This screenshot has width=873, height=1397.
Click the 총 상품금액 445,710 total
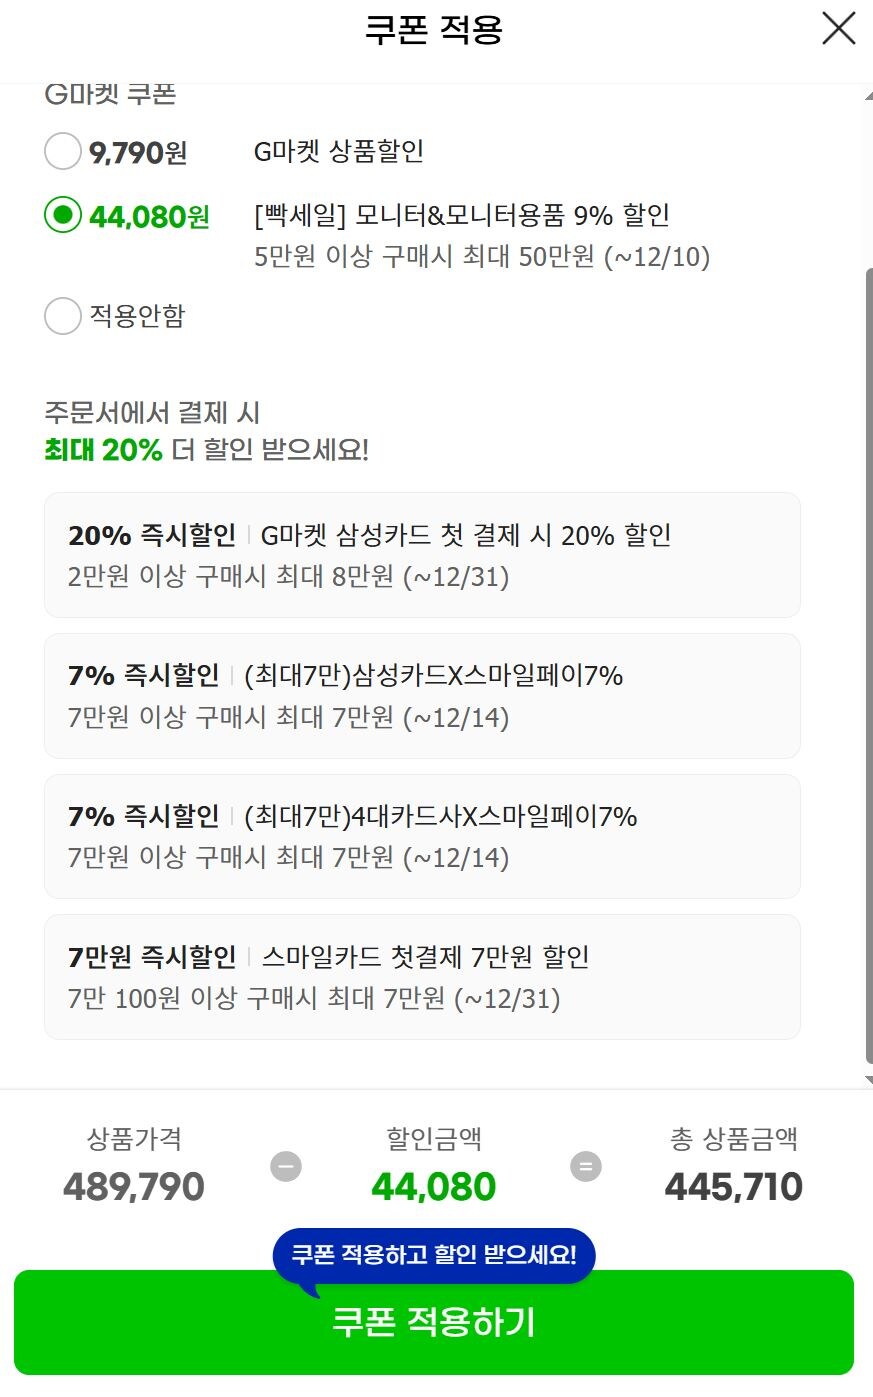coord(734,1187)
